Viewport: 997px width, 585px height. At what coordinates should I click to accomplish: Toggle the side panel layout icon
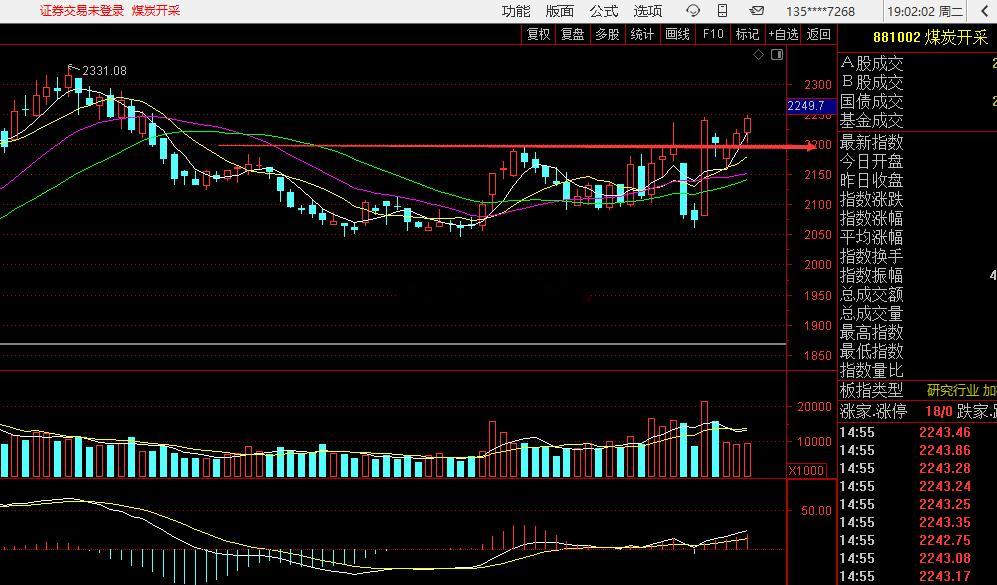tap(777, 55)
